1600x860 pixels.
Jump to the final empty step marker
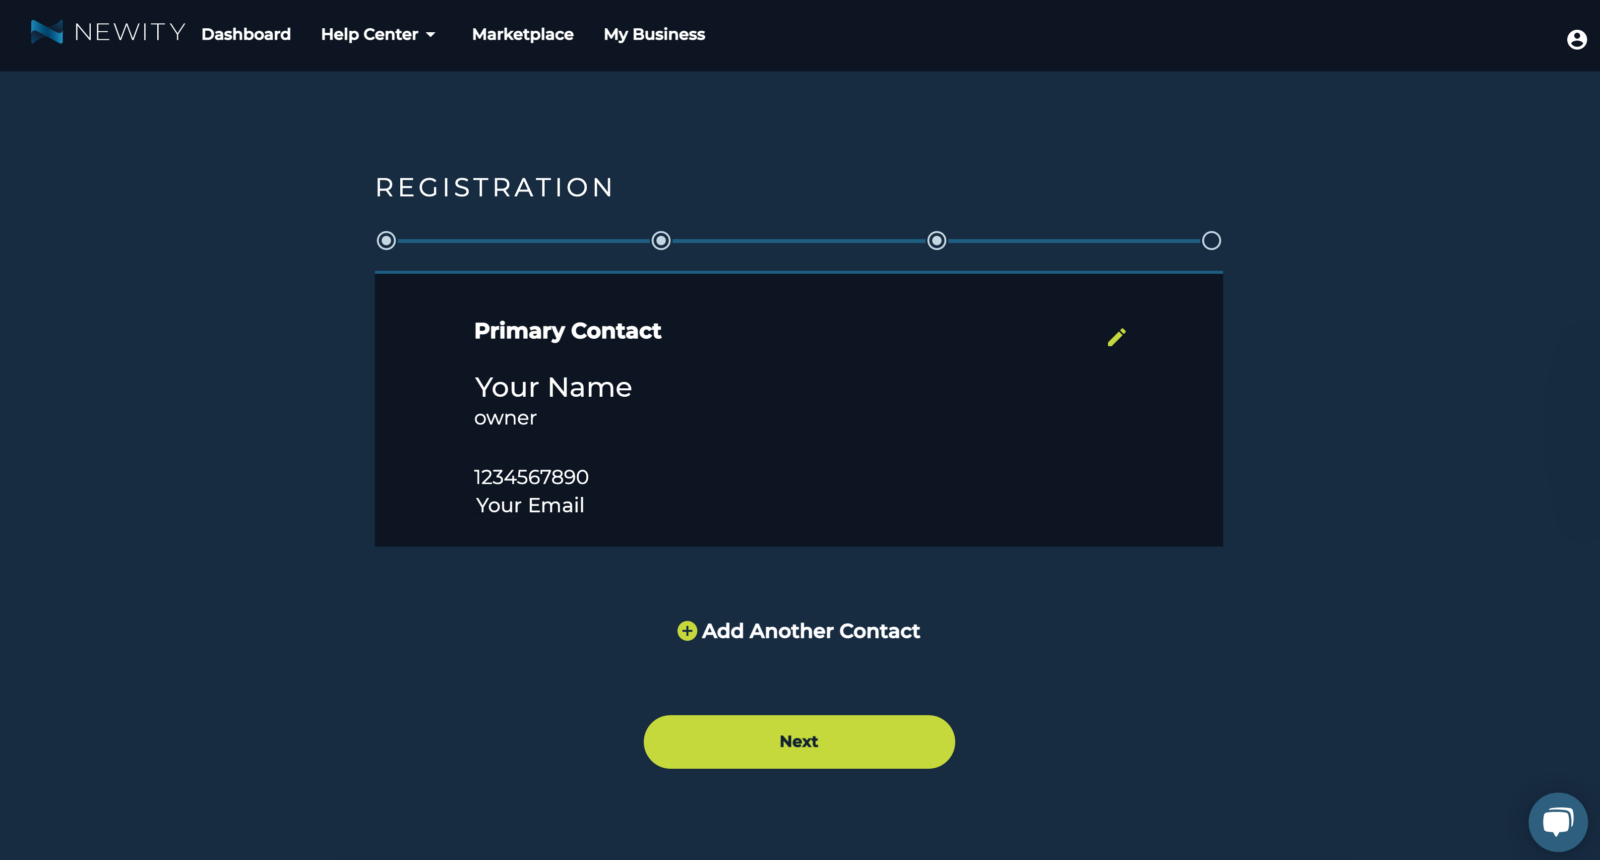(1211, 241)
